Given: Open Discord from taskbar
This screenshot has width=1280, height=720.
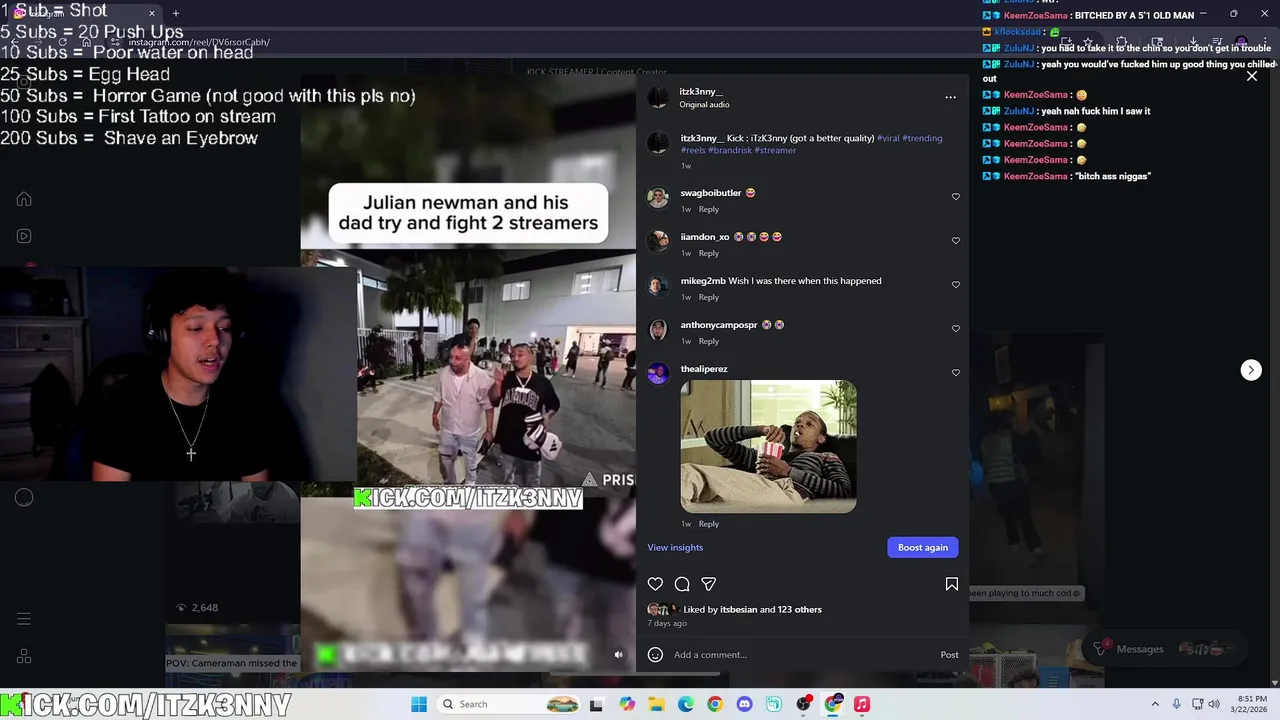Looking at the screenshot, I should [x=744, y=704].
